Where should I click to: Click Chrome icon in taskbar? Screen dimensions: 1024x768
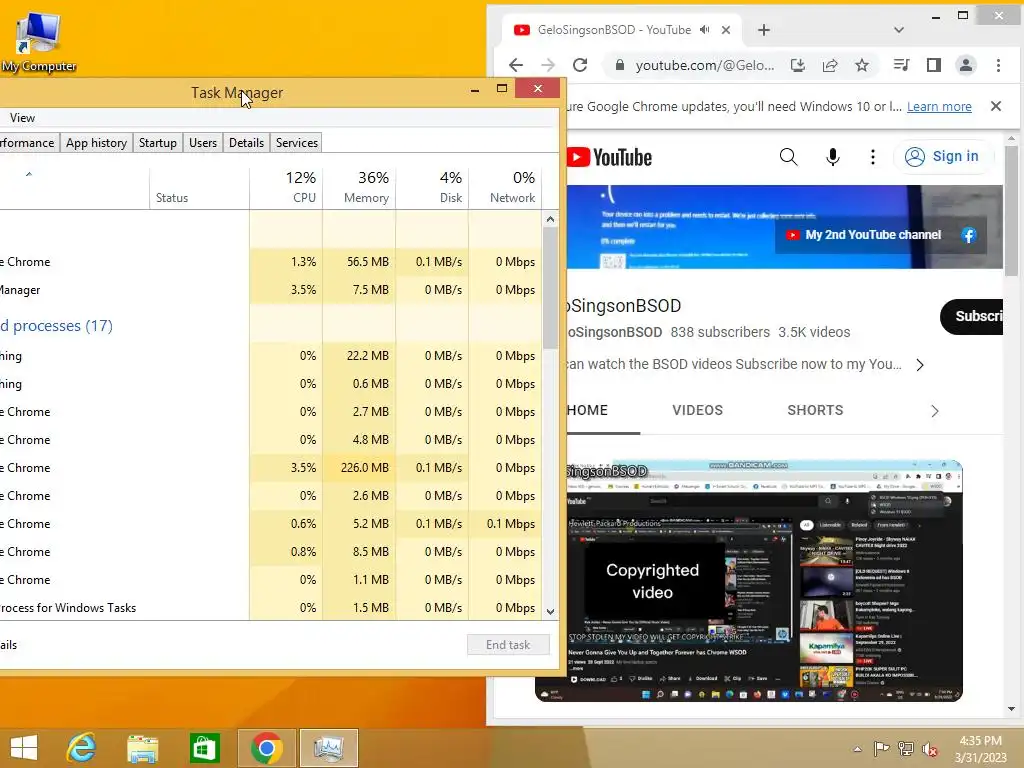pos(266,748)
